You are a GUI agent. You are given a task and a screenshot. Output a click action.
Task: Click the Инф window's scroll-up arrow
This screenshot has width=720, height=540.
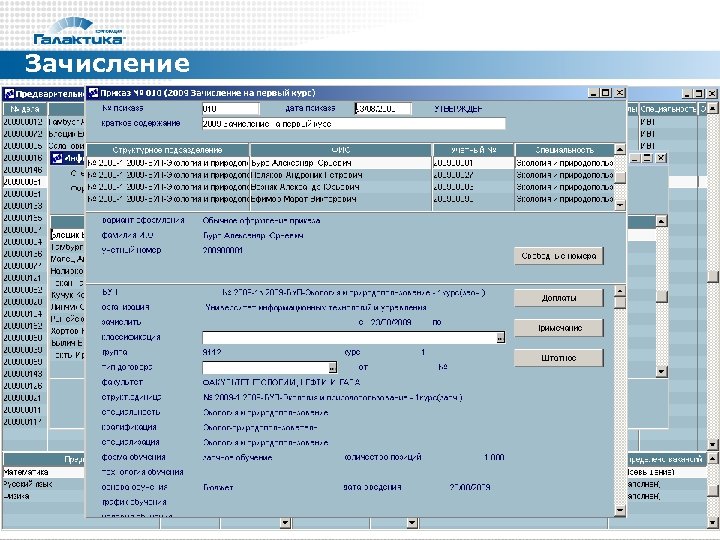click(661, 221)
